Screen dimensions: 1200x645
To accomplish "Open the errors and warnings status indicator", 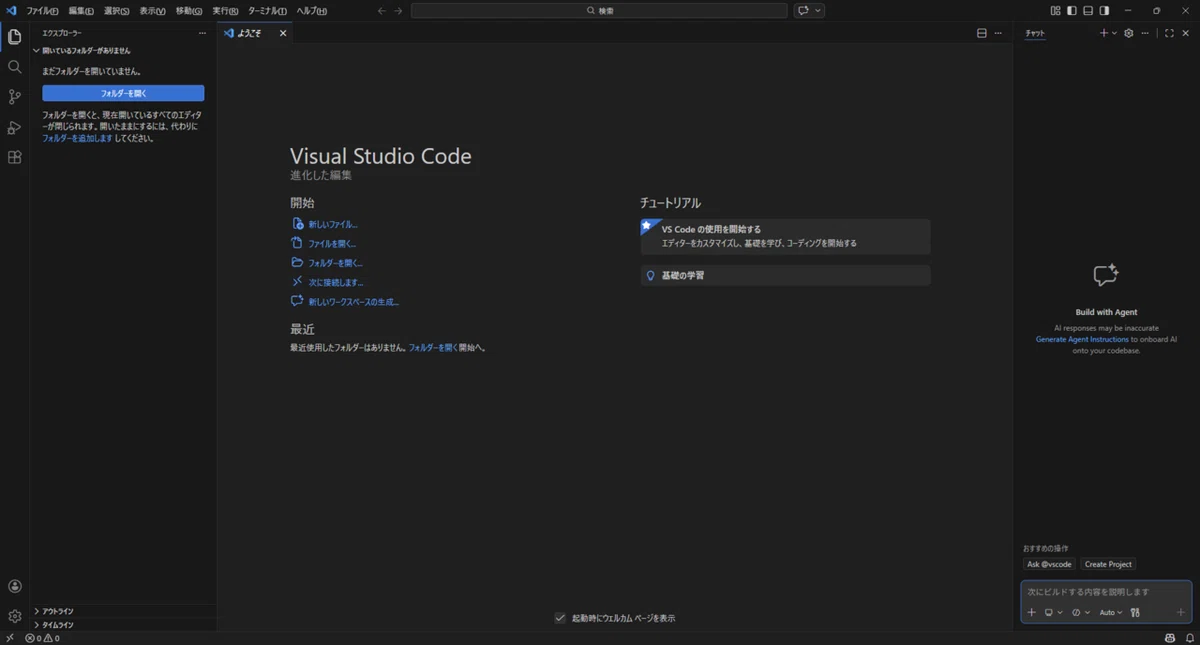I will pyautogui.click(x=42, y=638).
